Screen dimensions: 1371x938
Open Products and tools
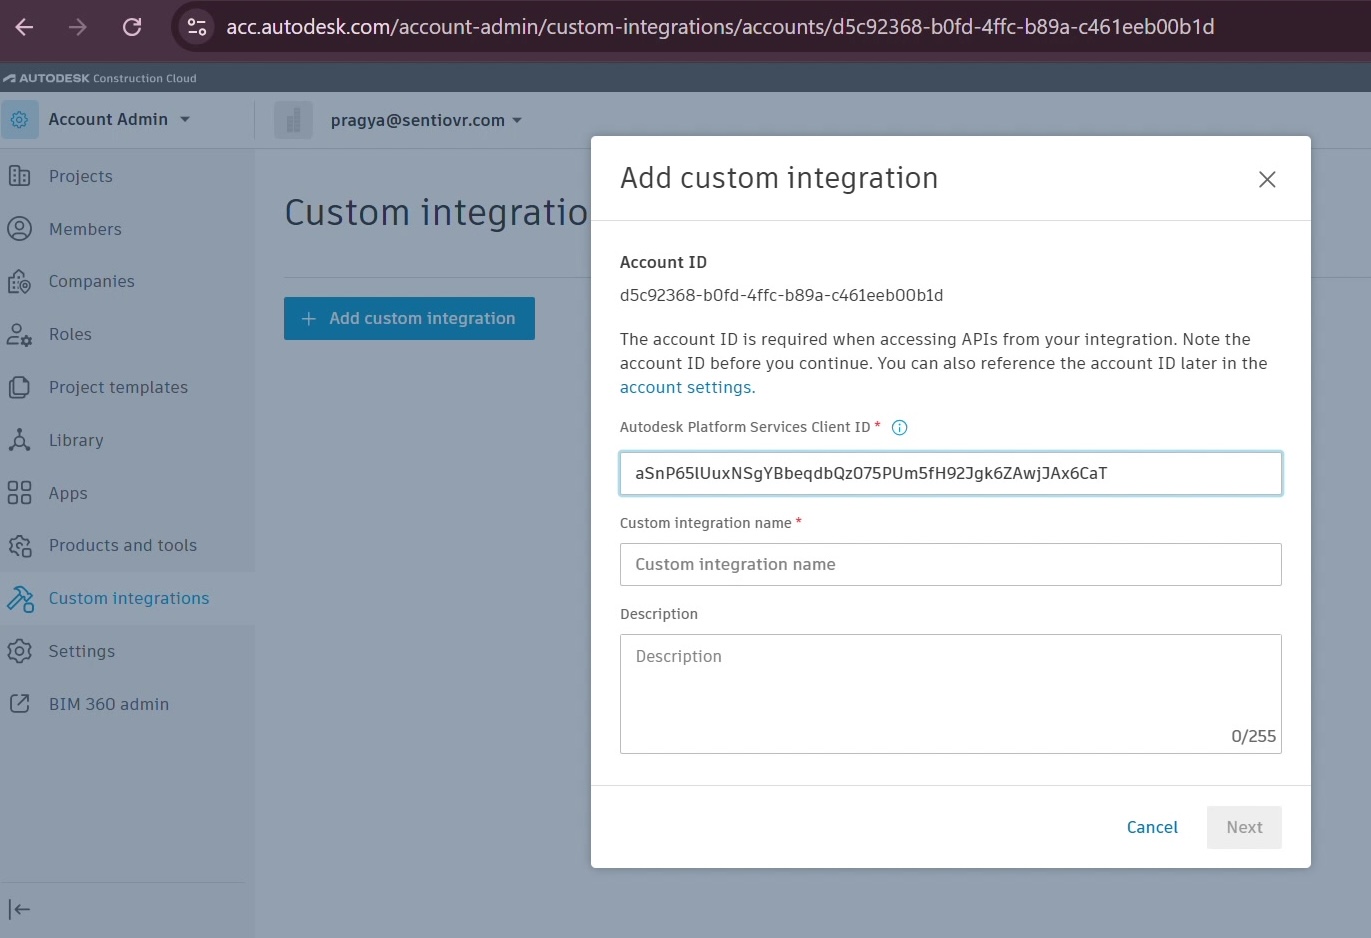click(123, 546)
